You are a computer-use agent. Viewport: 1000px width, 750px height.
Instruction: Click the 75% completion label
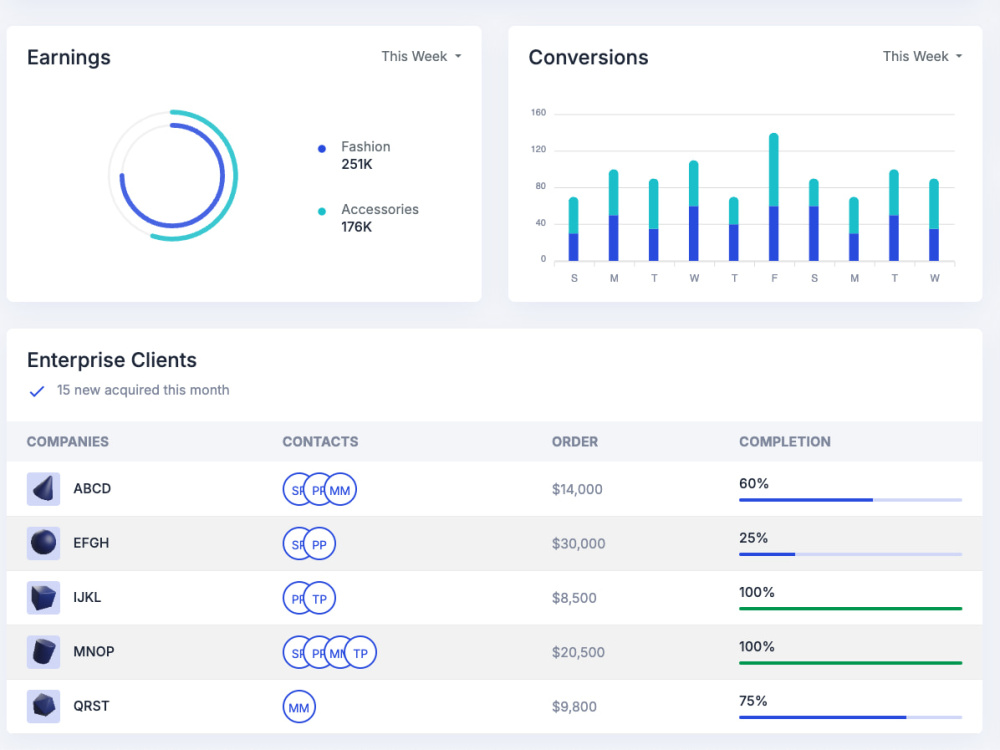click(753, 700)
